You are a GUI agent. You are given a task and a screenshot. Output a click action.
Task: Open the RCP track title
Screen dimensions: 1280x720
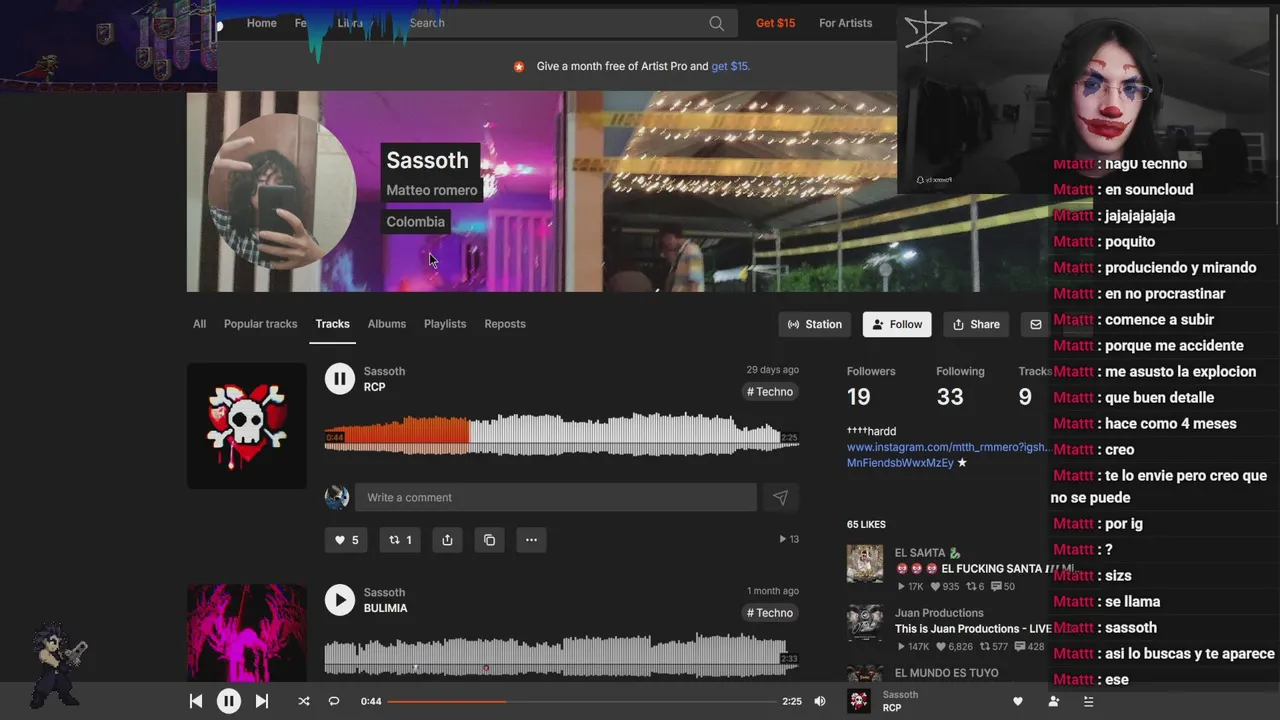(x=375, y=387)
